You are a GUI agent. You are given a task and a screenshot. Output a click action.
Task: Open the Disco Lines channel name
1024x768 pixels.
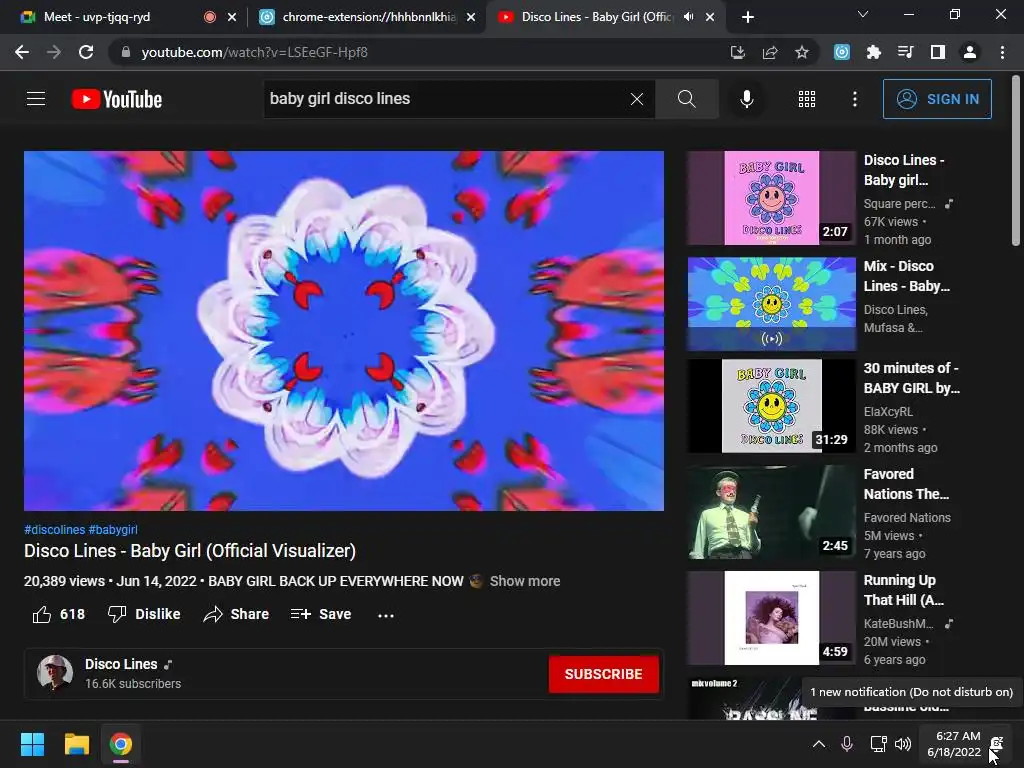121,664
